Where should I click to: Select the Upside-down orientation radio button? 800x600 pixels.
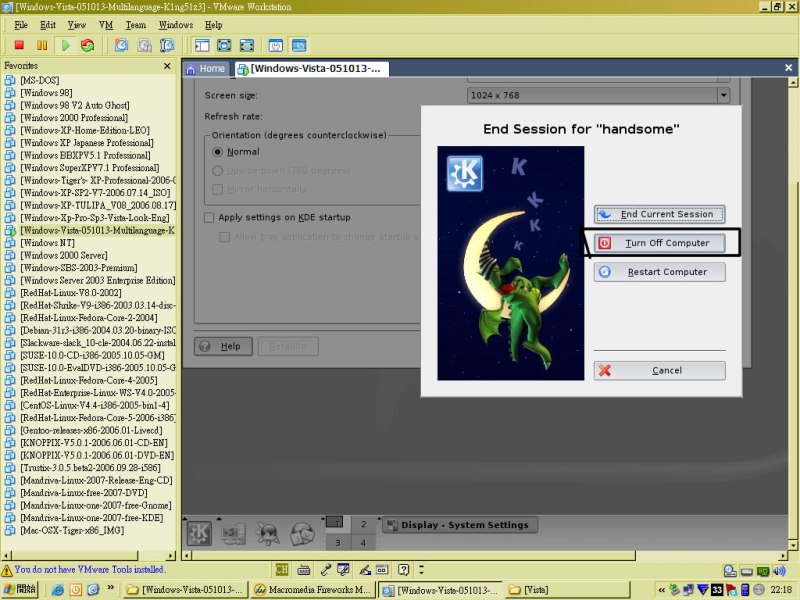217,170
